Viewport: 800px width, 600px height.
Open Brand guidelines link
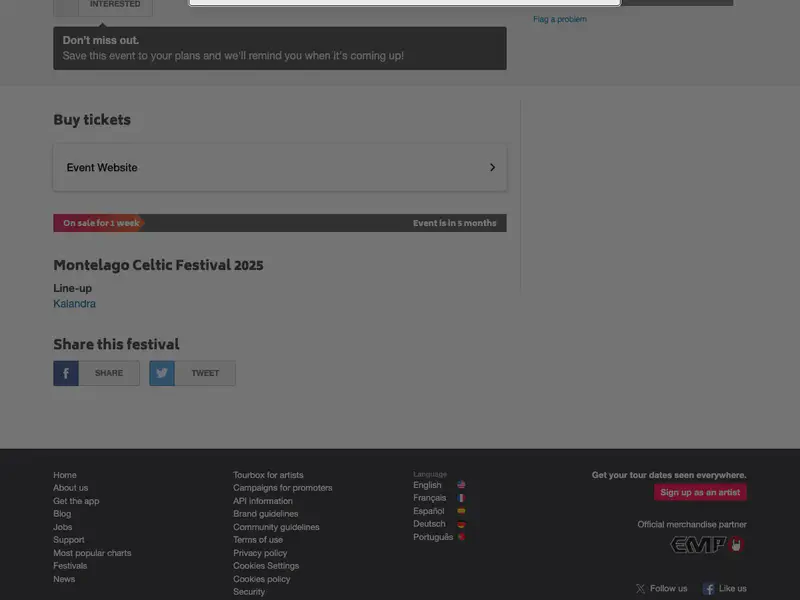[x=266, y=514]
